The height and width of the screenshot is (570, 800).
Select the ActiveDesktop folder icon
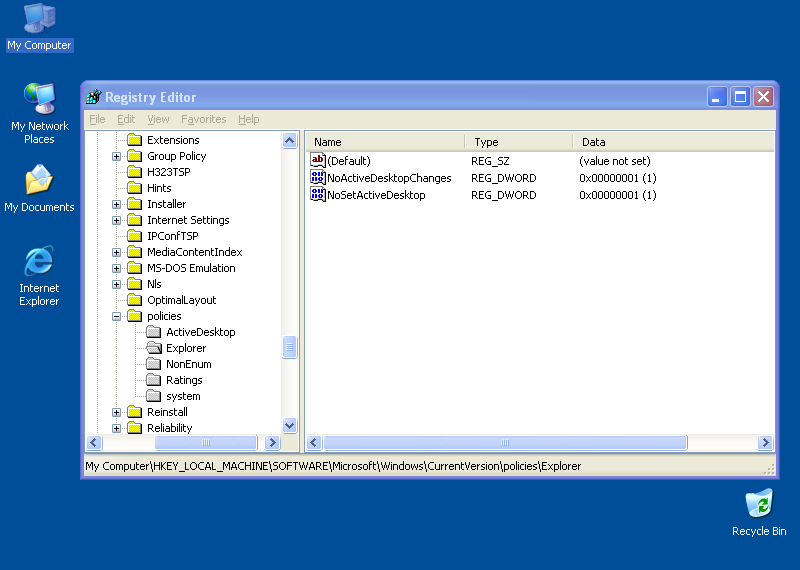point(154,332)
